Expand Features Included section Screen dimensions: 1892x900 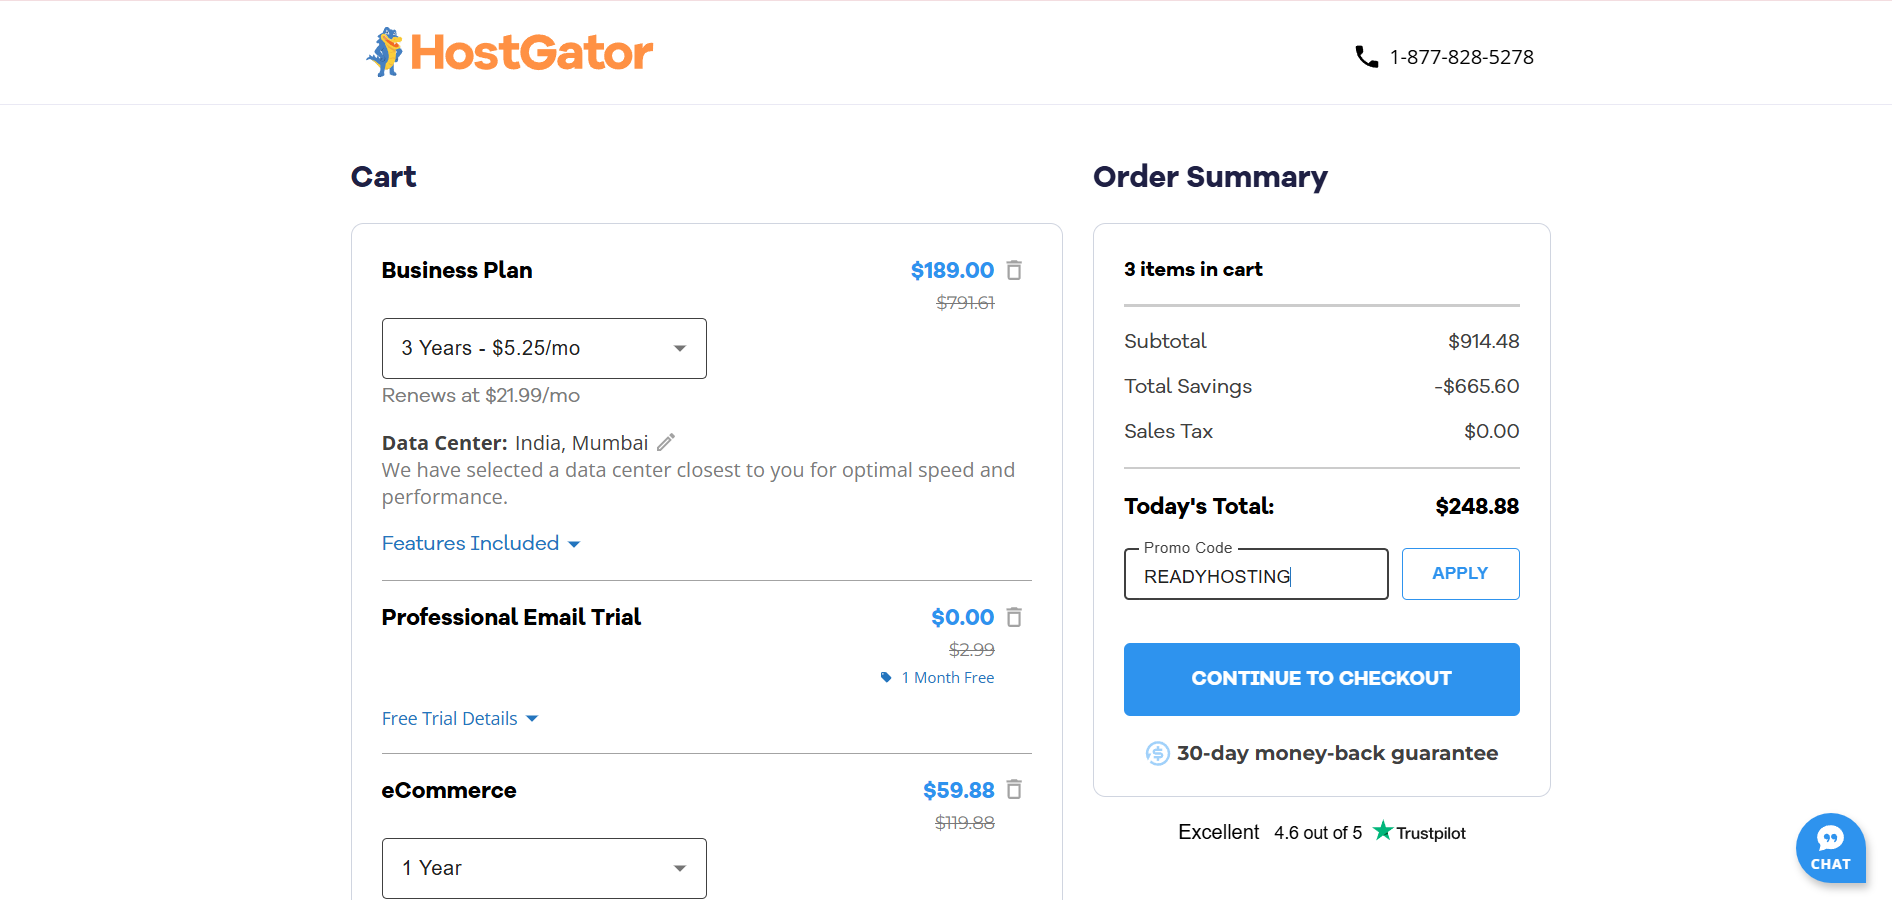(481, 543)
